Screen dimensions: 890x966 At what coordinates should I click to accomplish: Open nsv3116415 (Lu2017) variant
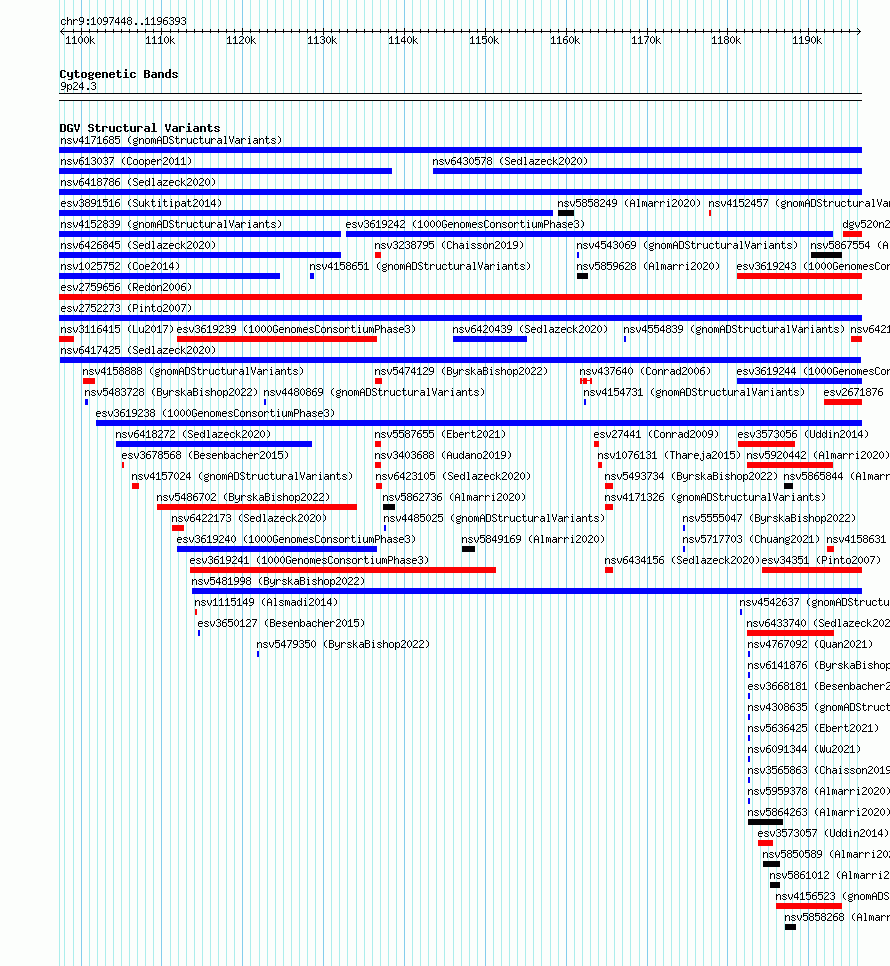tap(117, 329)
